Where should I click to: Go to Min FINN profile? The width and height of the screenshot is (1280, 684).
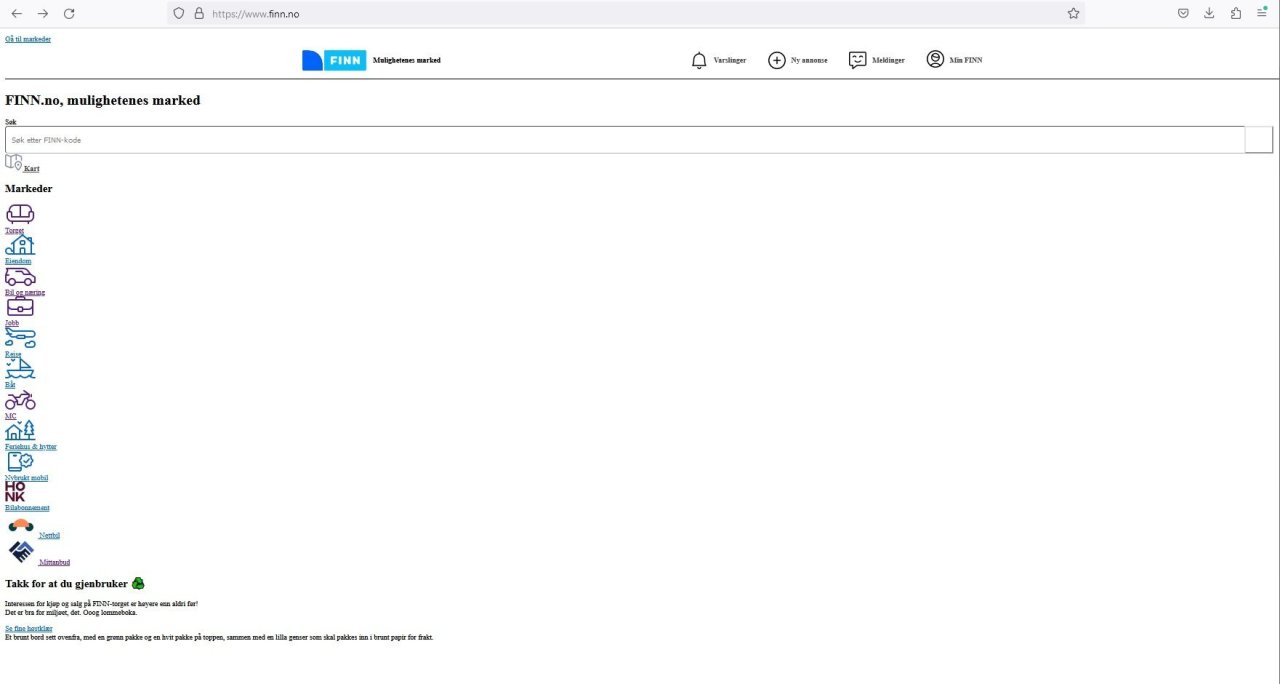click(954, 60)
